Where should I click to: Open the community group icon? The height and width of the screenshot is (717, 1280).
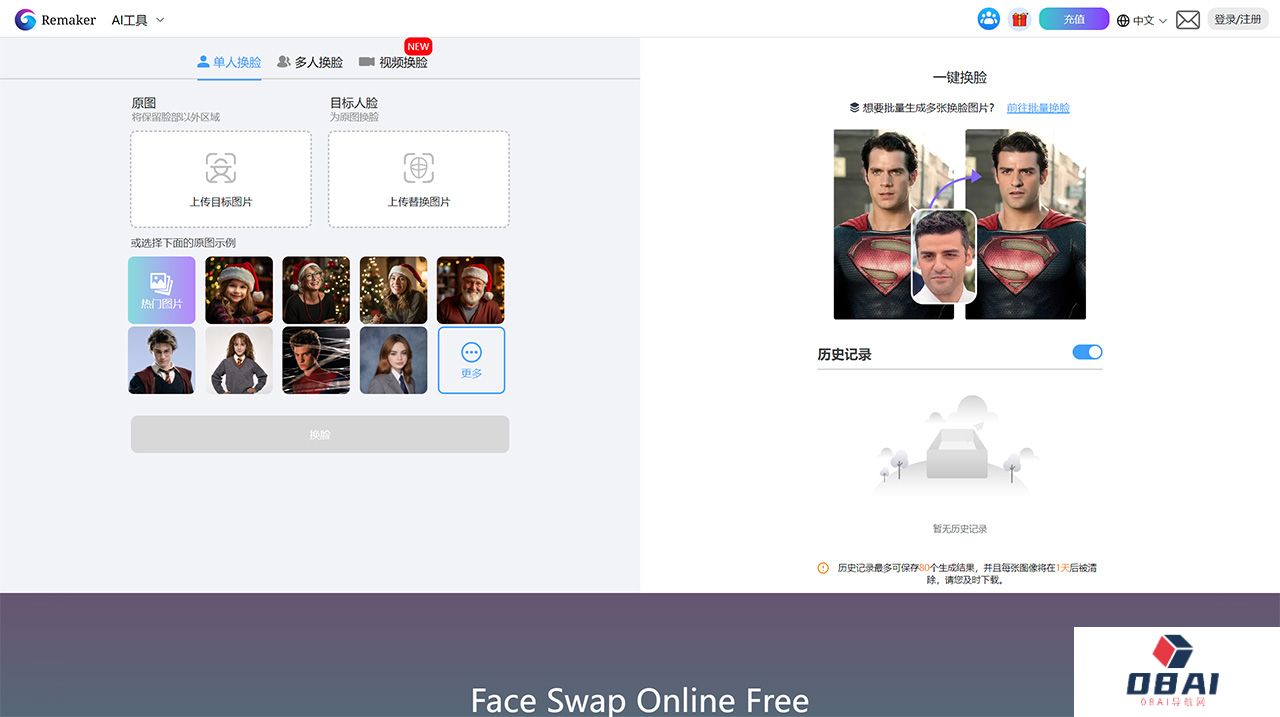click(x=989, y=19)
